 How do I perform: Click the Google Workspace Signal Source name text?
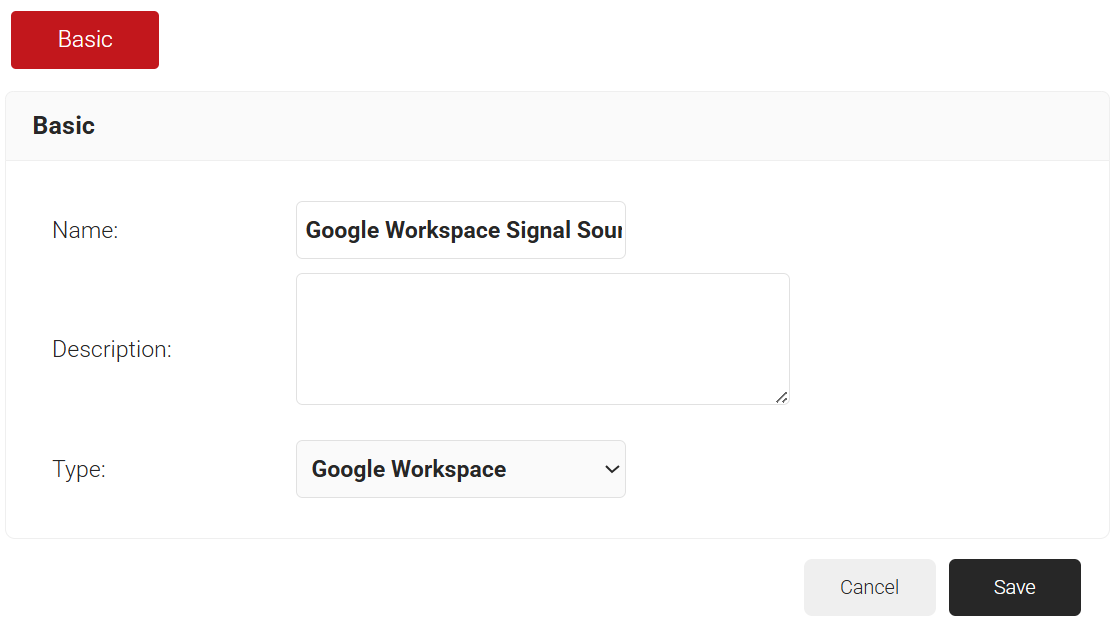pyautogui.click(x=464, y=230)
